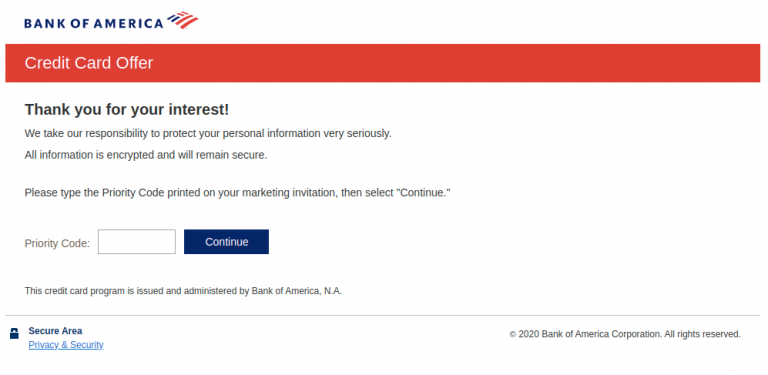Click the Secure Area footer label
The width and height of the screenshot is (768, 375).
click(x=55, y=330)
